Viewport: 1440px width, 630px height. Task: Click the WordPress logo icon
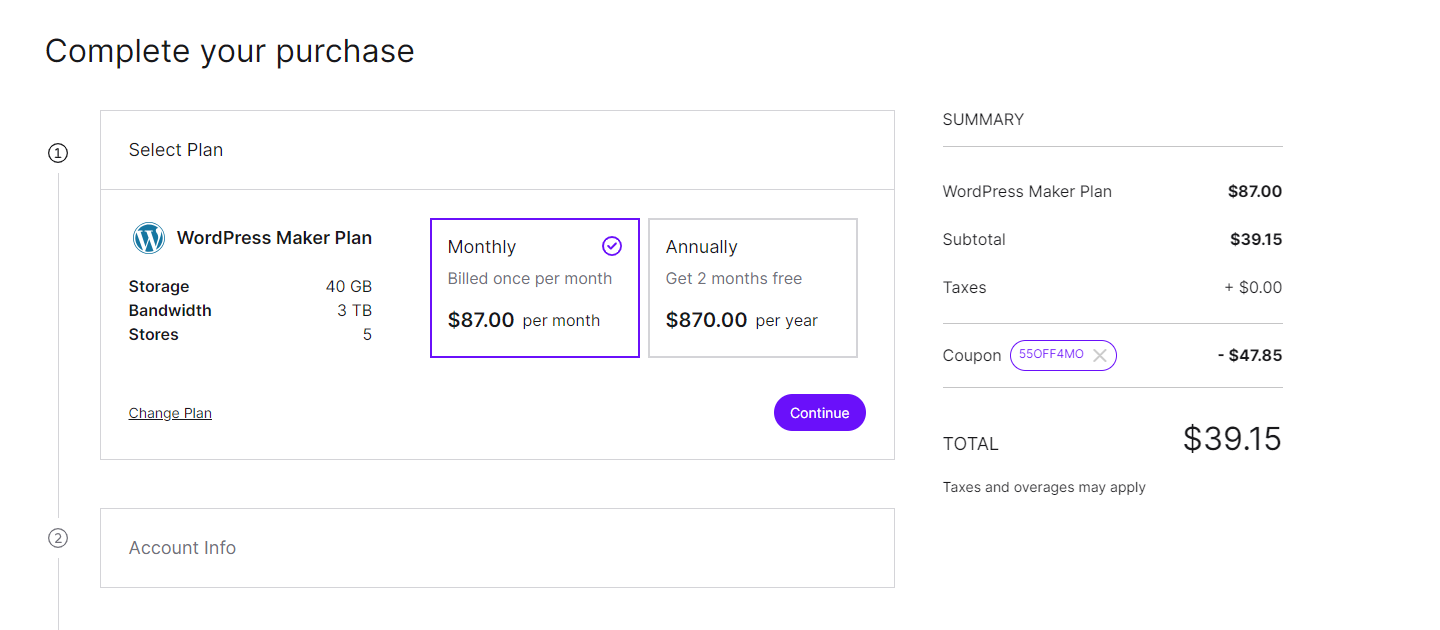pos(149,238)
